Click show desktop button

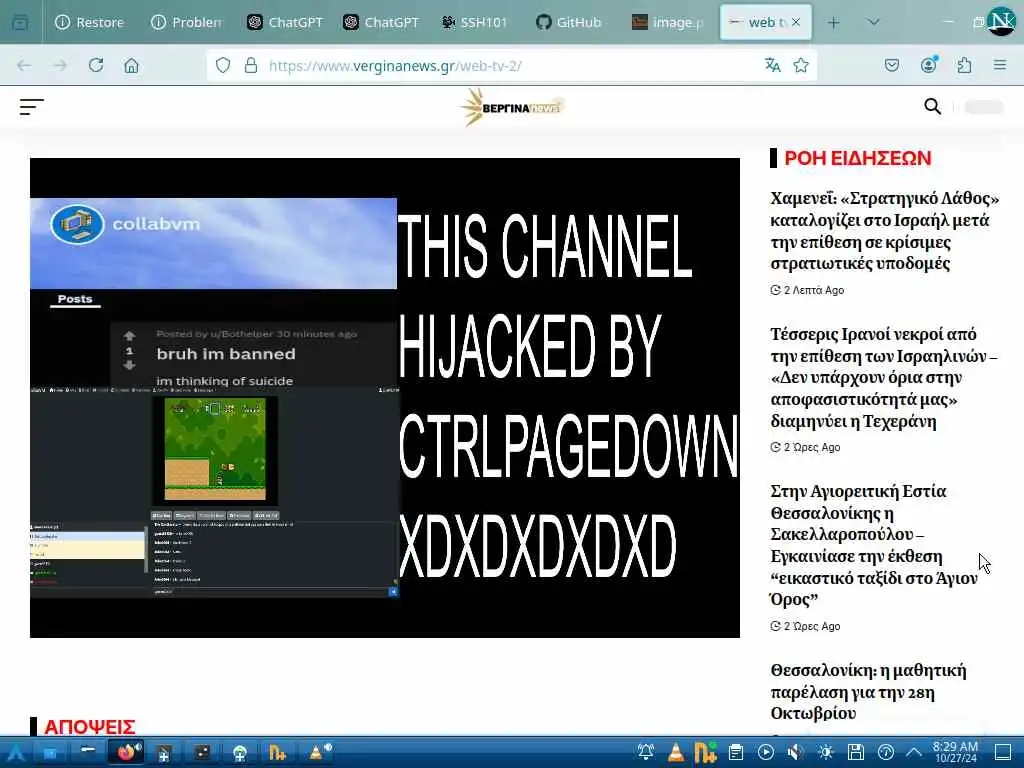[1002, 752]
